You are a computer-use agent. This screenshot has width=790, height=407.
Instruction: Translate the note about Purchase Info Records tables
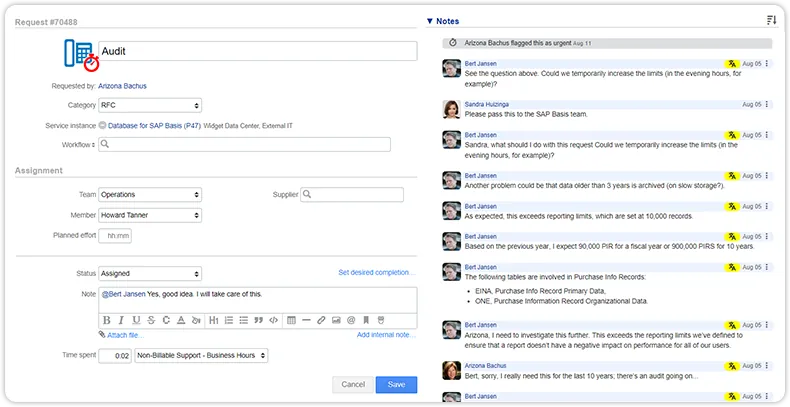732,267
